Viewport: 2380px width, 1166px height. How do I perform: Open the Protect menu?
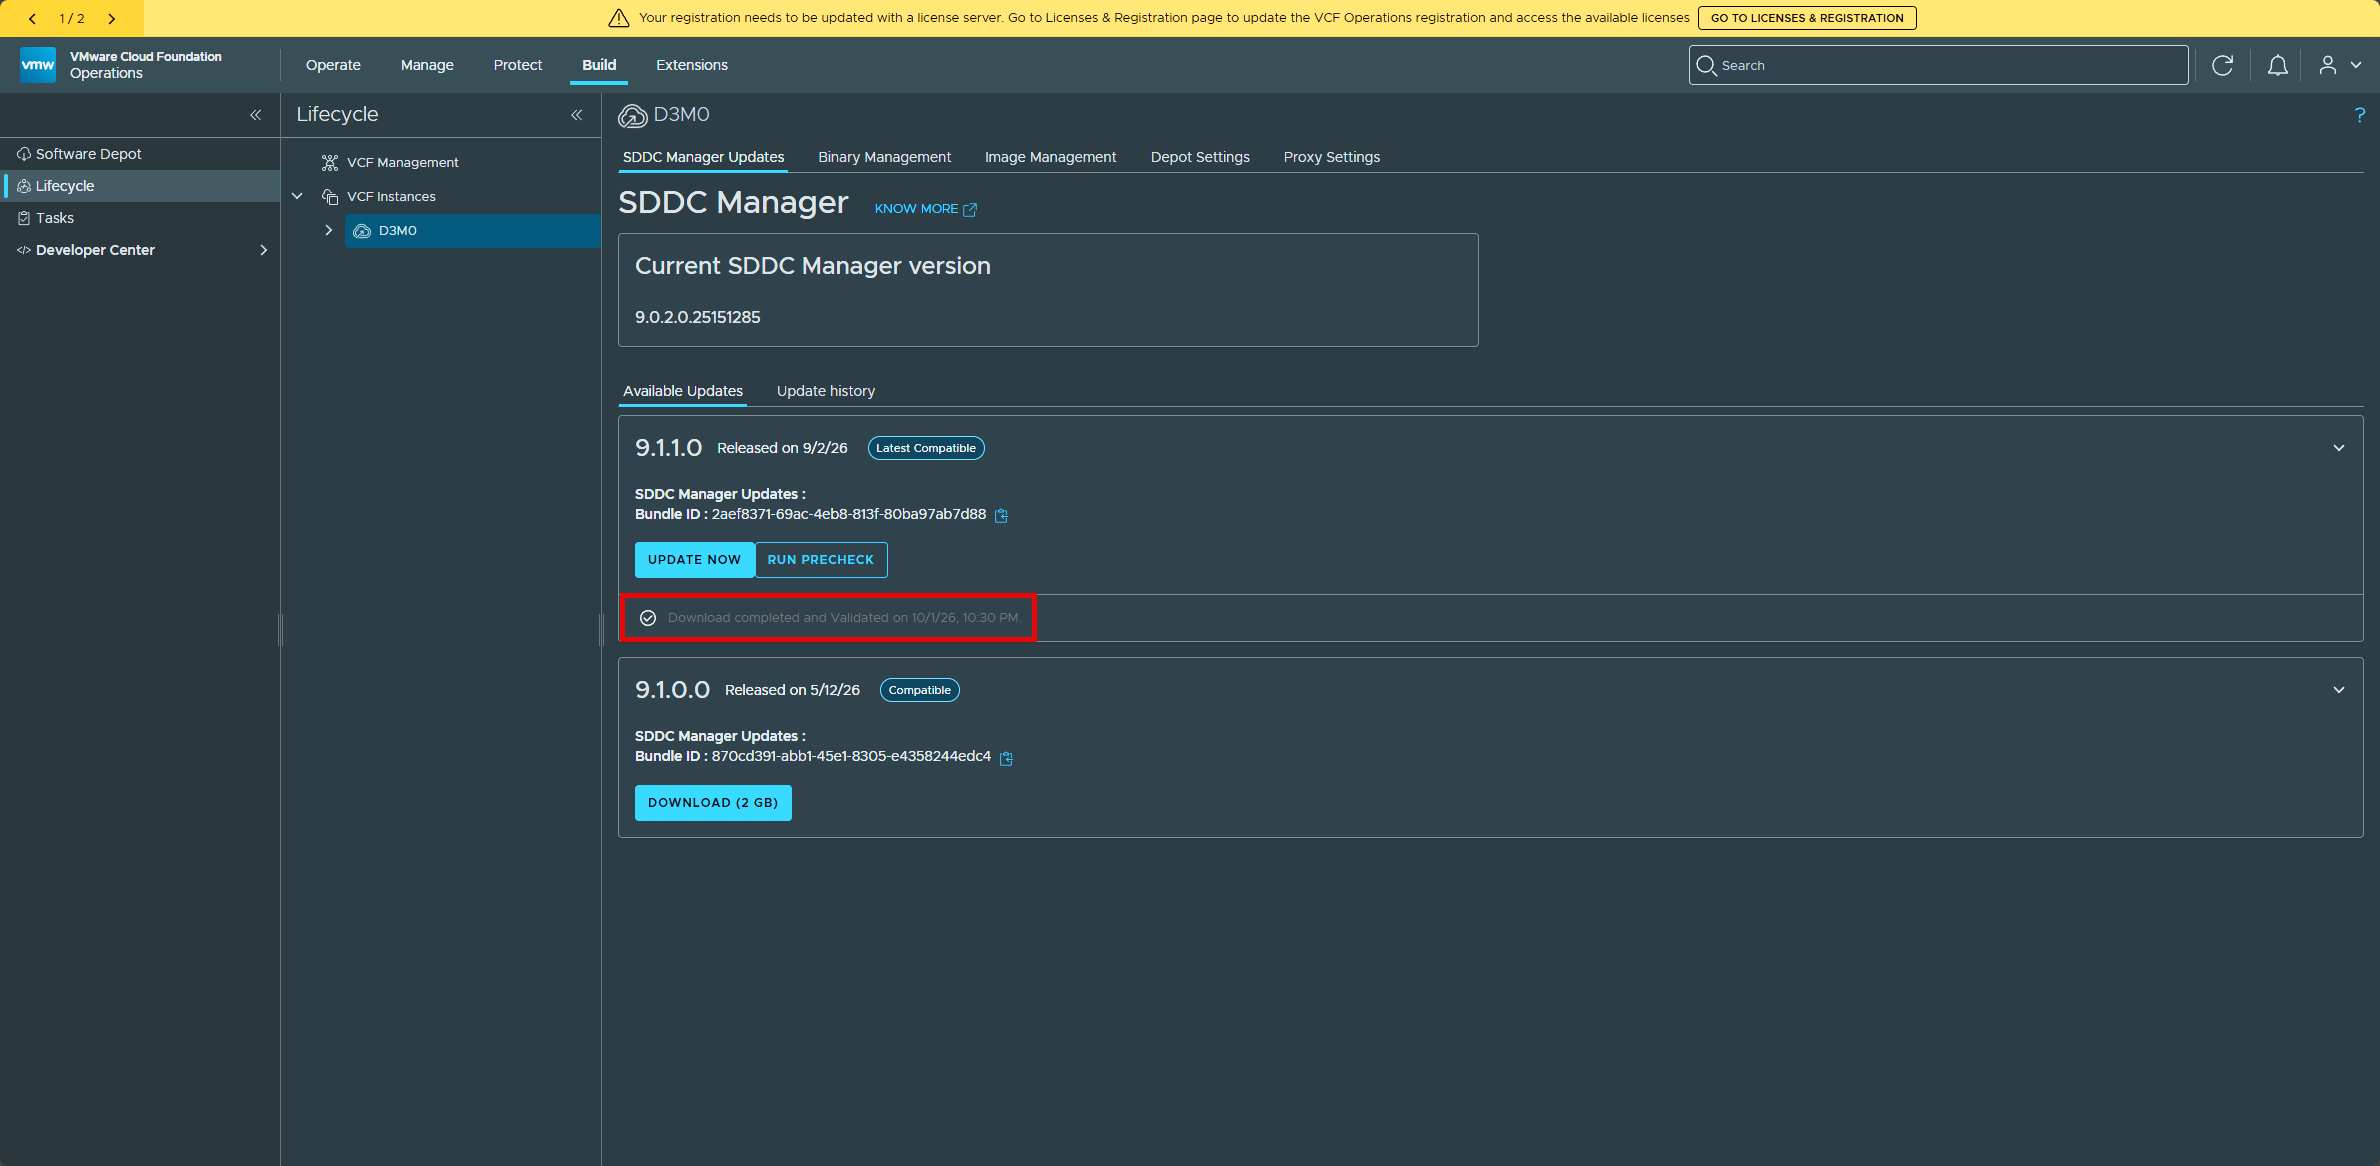tap(518, 65)
